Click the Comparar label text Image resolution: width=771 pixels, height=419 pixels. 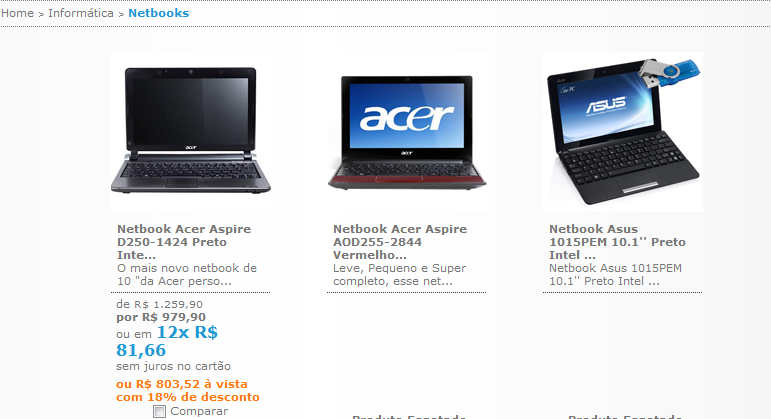199,411
